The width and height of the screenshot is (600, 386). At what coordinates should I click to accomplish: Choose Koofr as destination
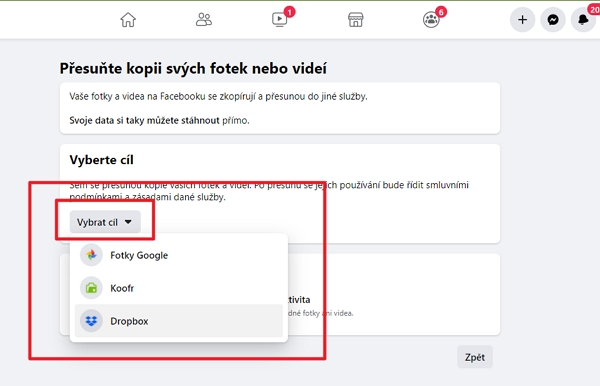click(x=179, y=288)
